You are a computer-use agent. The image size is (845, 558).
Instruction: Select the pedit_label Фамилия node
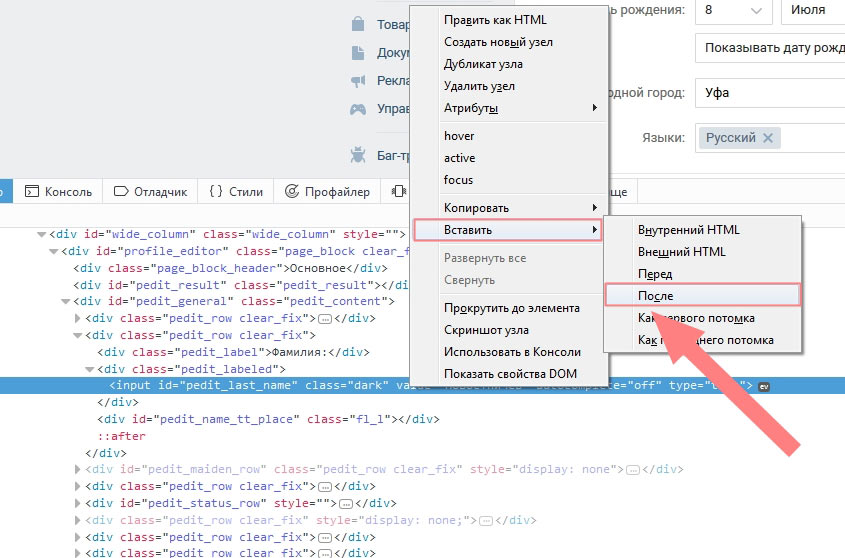click(233, 352)
